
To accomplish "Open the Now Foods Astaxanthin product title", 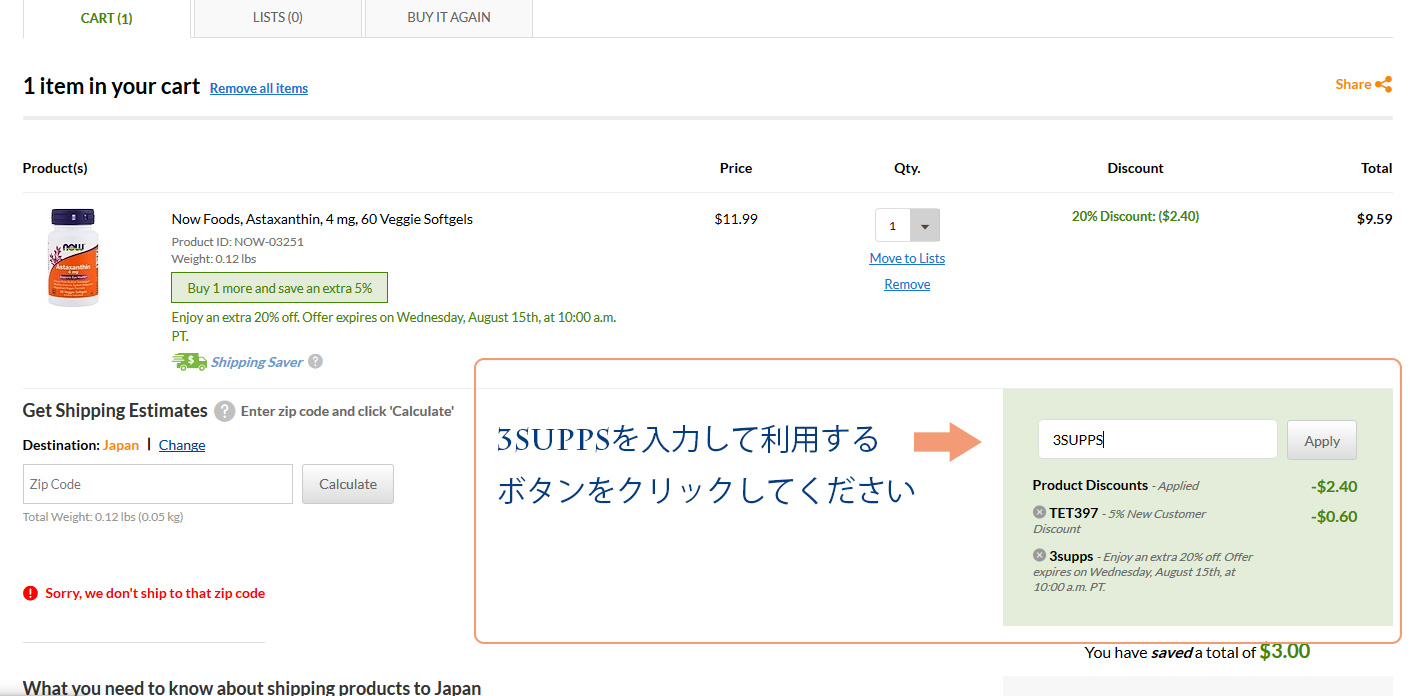I will pyautogui.click(x=322, y=219).
